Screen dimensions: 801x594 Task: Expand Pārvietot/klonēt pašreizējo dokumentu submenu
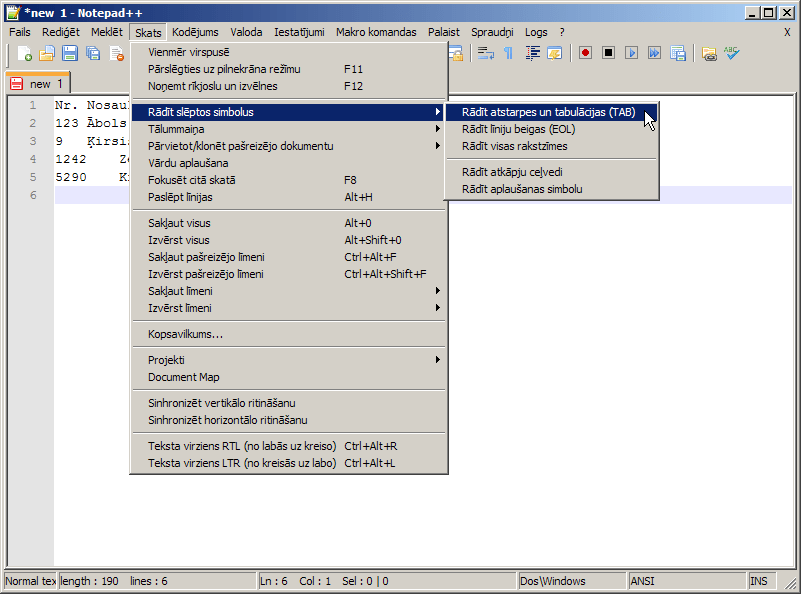click(x=289, y=146)
